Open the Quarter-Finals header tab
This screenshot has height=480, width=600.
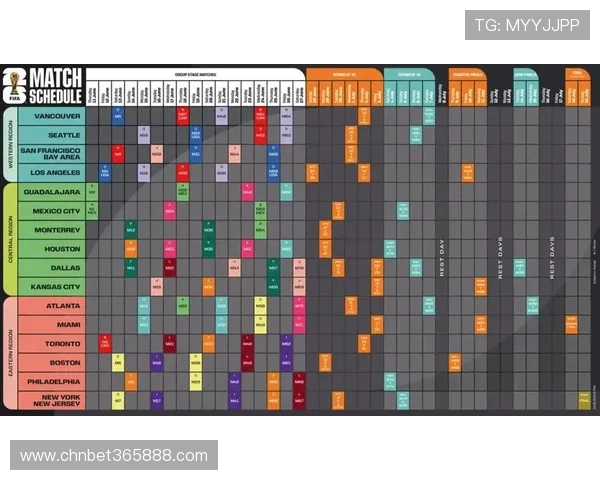click(468, 74)
